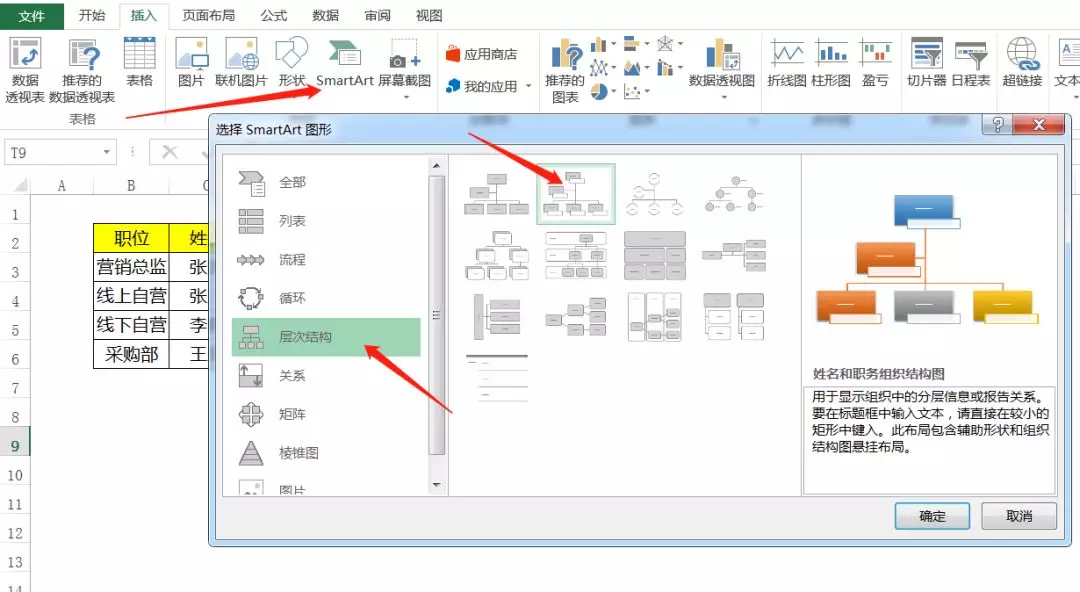Switch to the 公式 formulas tab
This screenshot has width=1080, height=592.
coord(274,15)
